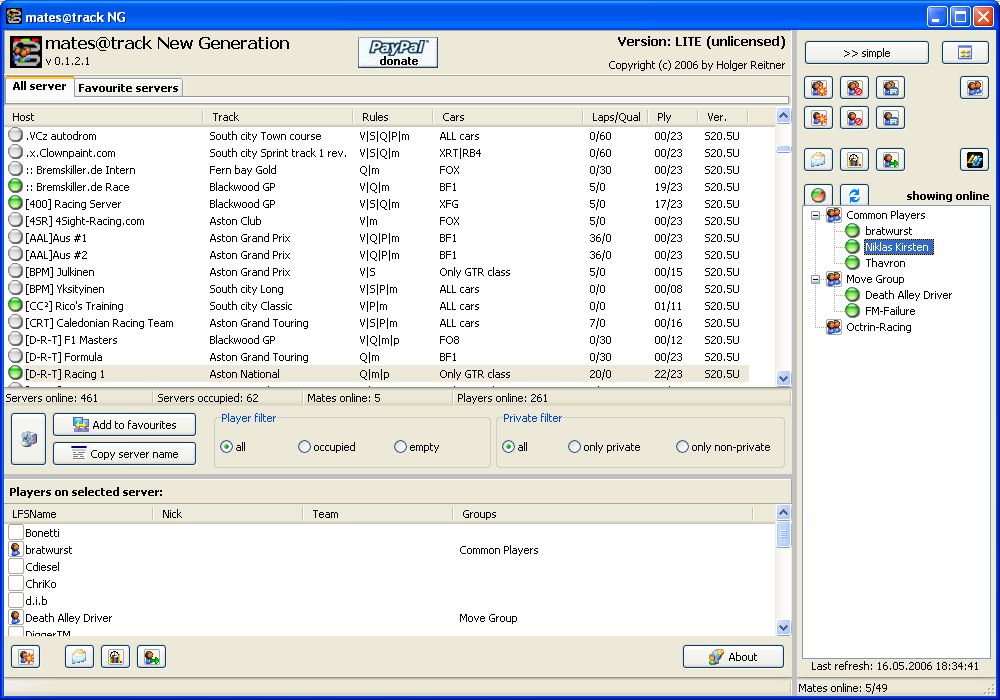Open the All server tab
1000x700 pixels.
point(39,87)
